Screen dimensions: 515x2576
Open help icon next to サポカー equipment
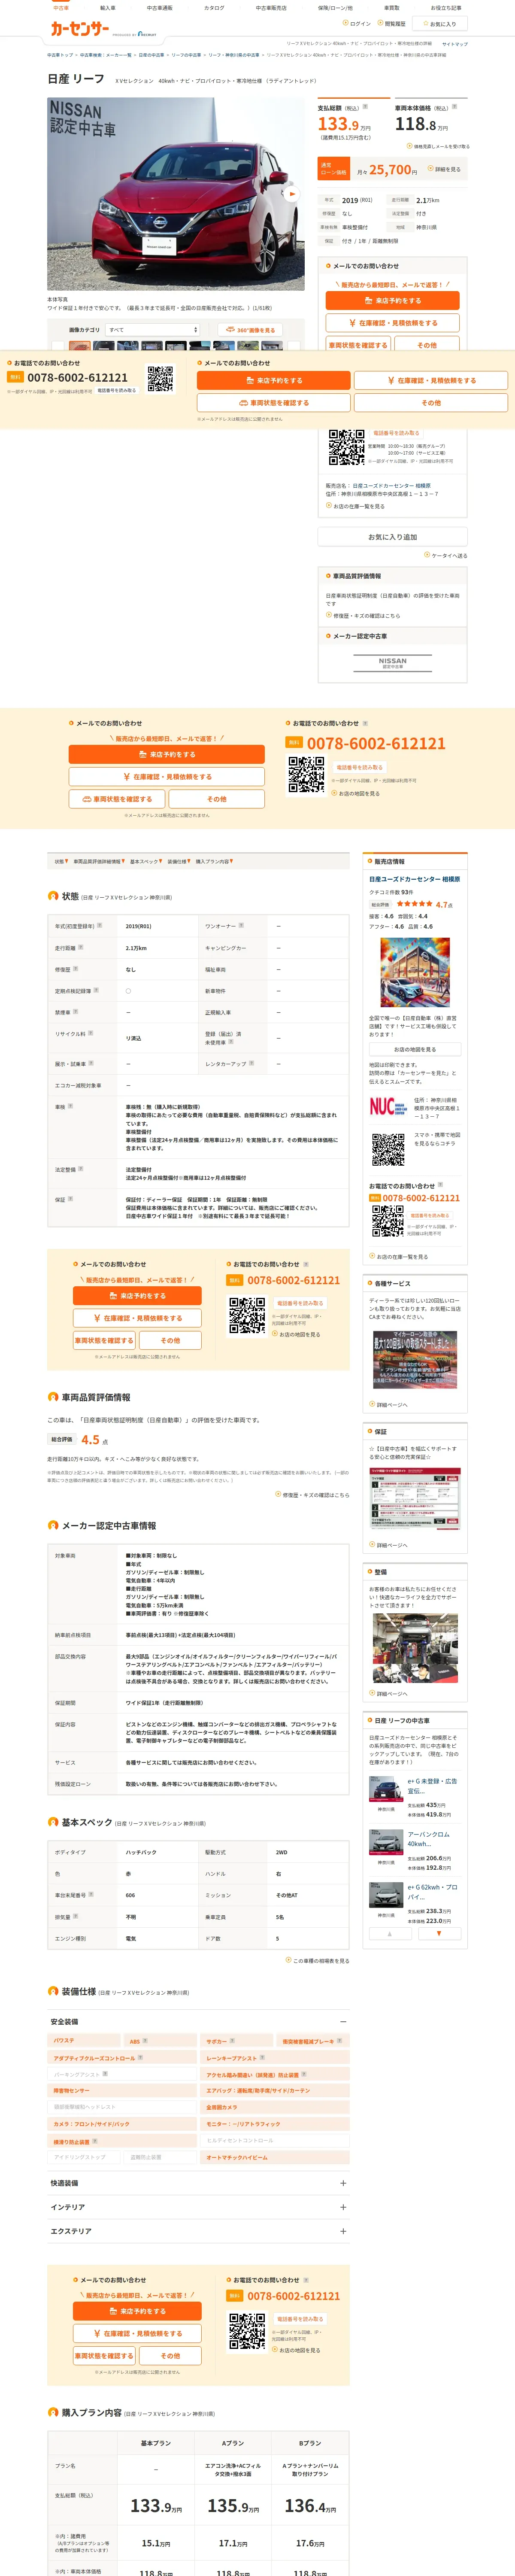tap(232, 2041)
